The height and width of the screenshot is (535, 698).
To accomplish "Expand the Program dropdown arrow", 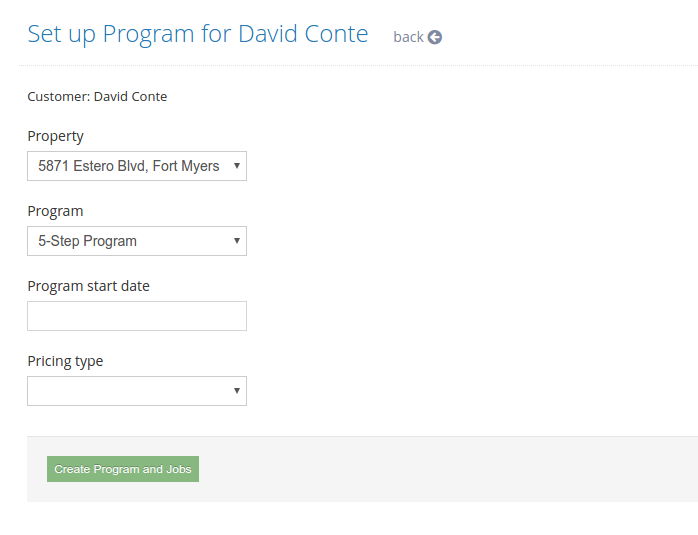I will pyautogui.click(x=237, y=241).
